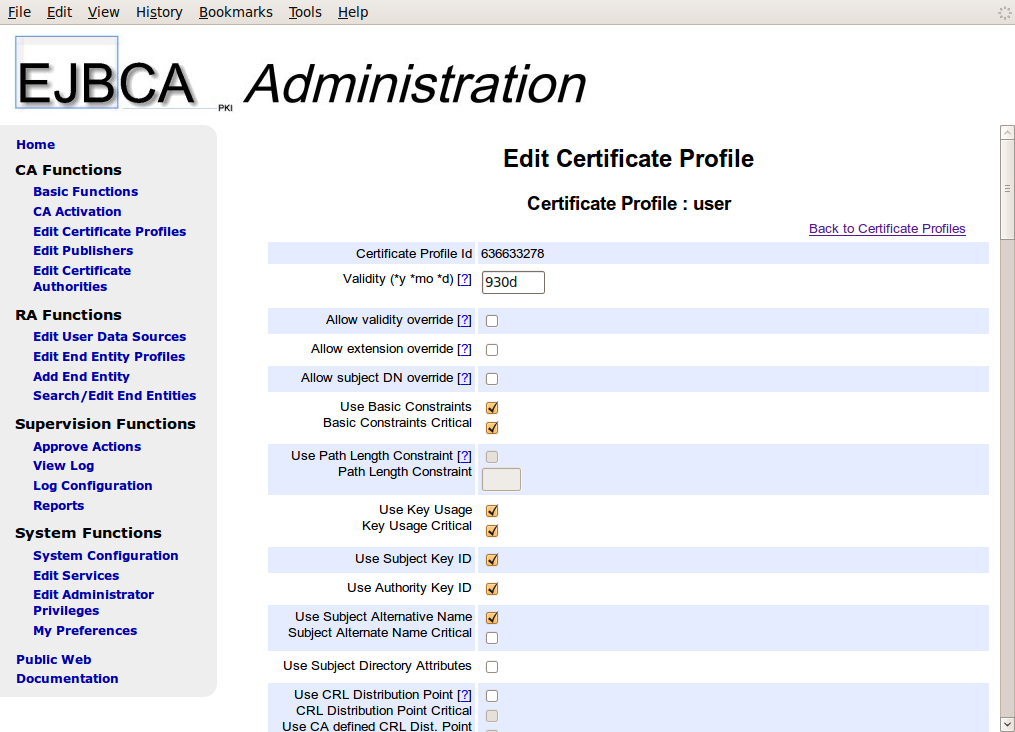Image resolution: width=1015 pixels, height=732 pixels.
Task: Open help [?] for Allow subject DN override
Action: coord(464,378)
